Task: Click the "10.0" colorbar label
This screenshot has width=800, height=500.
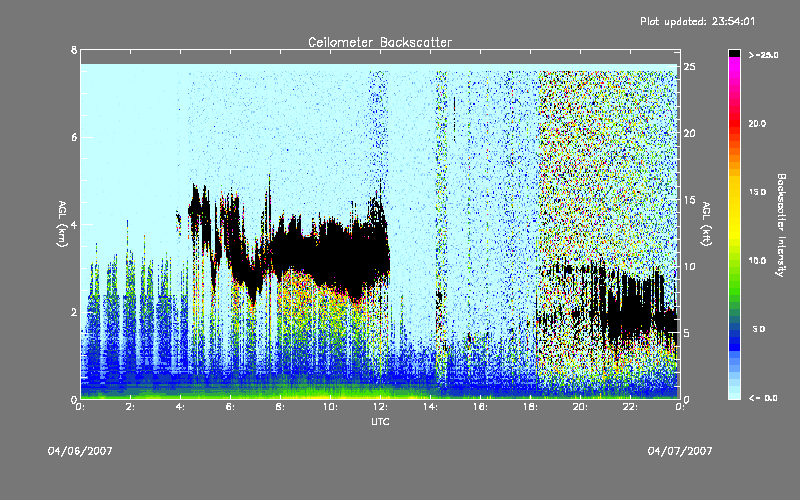Action: click(x=757, y=261)
